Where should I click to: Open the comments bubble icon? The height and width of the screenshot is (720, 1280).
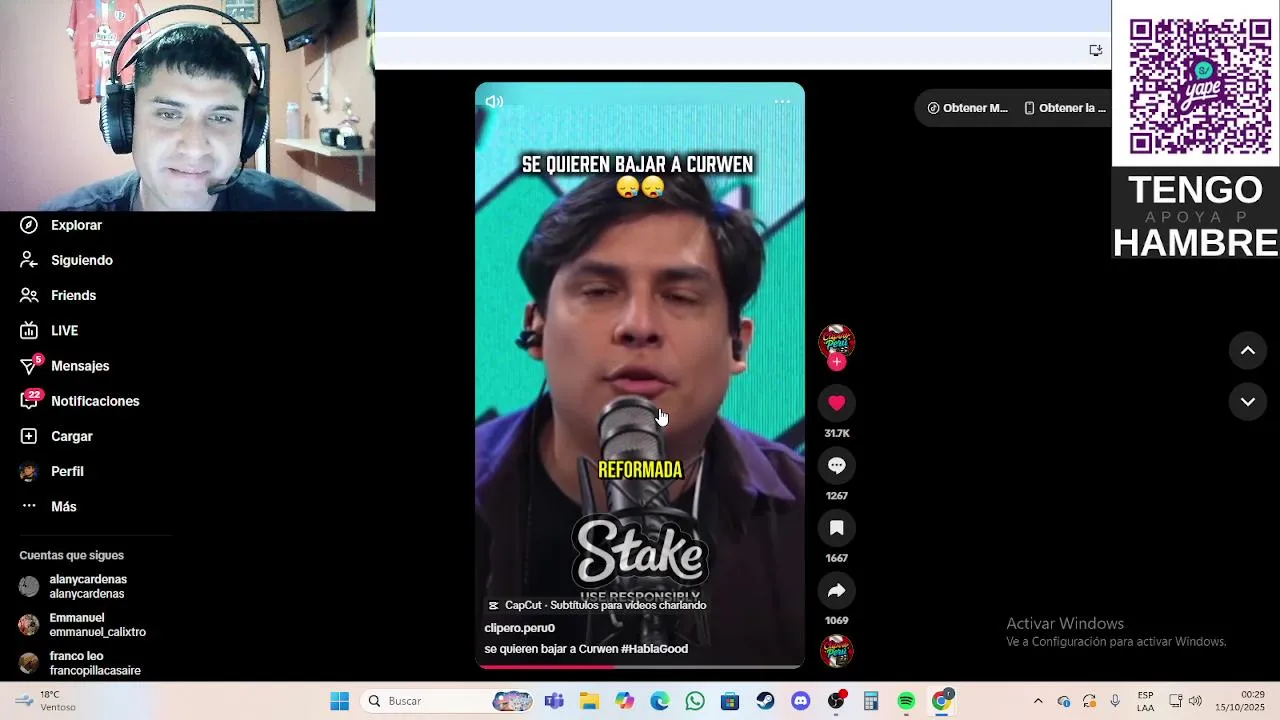[x=837, y=465]
